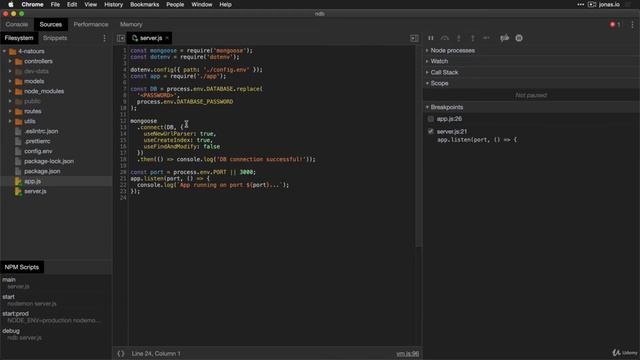Switch to the Console tab
The width and height of the screenshot is (640, 360).
pyautogui.click(x=17, y=24)
